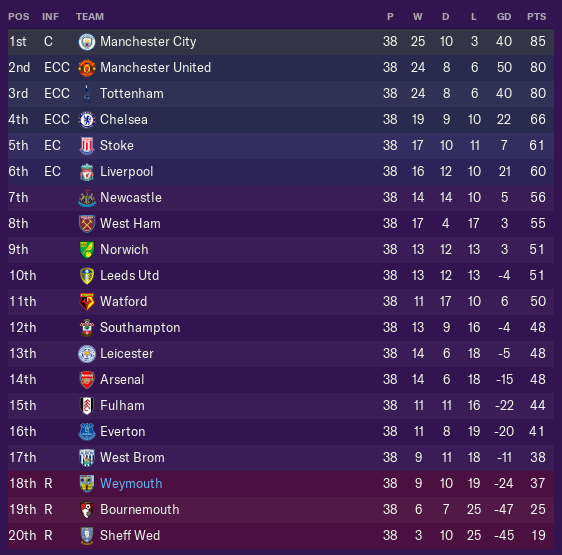Click the Manchester United club badge

(x=87, y=68)
